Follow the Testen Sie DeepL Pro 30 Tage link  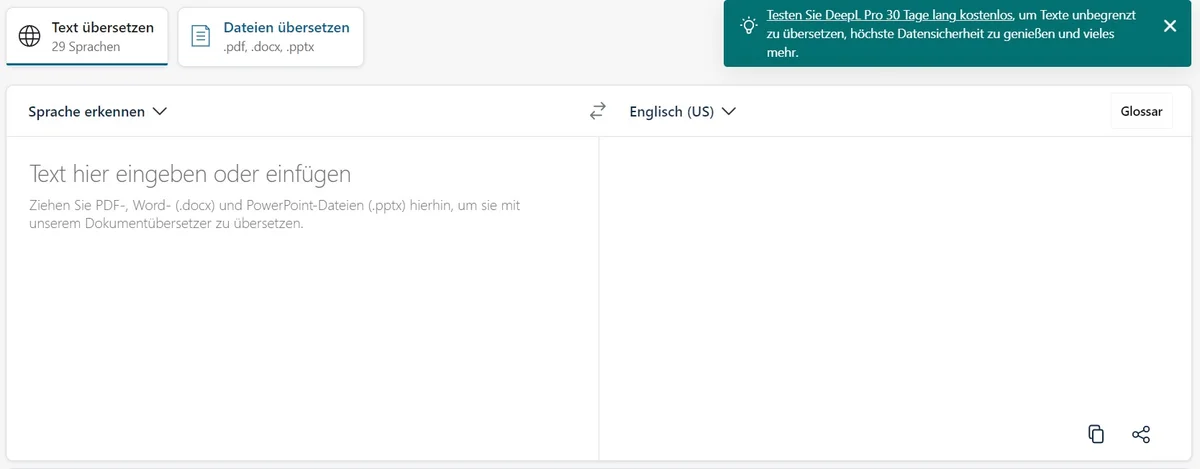890,15
